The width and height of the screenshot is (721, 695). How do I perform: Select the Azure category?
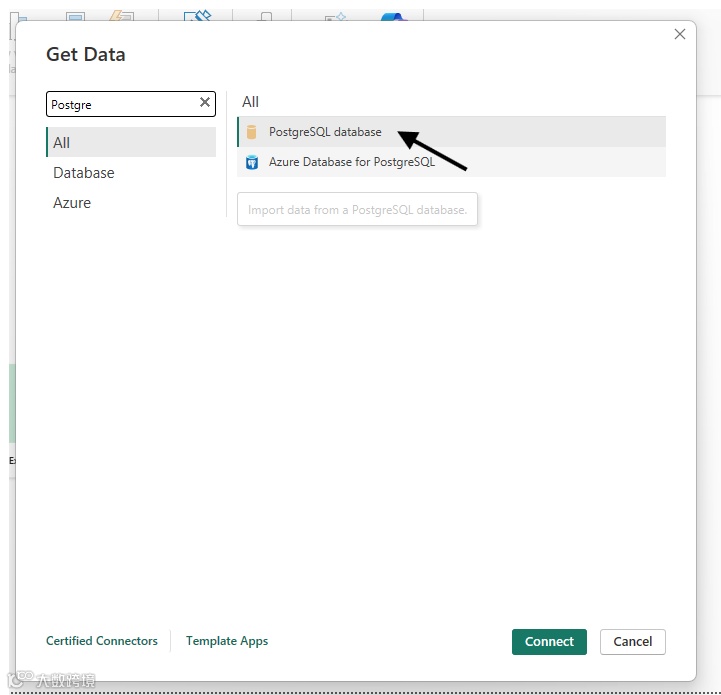point(131,202)
